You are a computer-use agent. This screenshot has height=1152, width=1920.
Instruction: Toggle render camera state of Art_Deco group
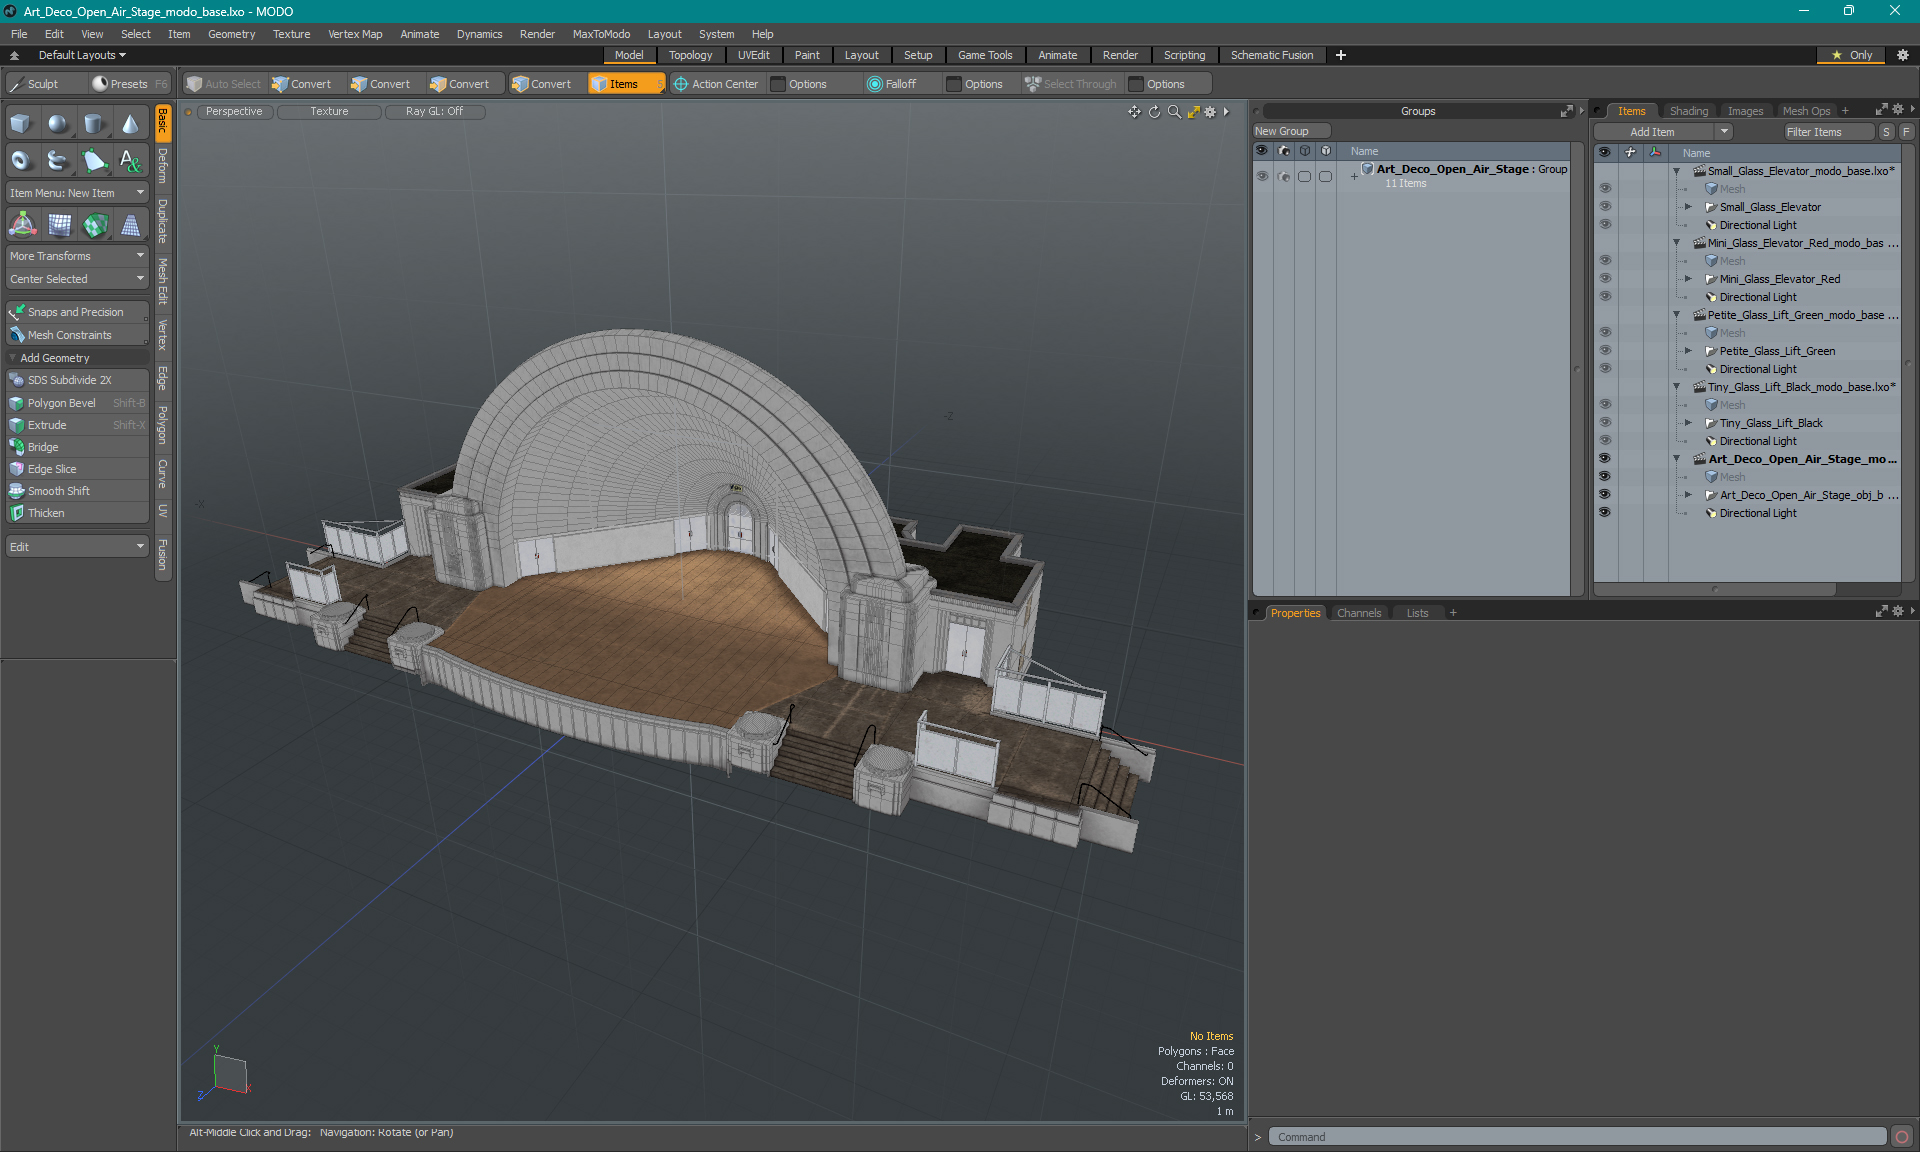1284,176
